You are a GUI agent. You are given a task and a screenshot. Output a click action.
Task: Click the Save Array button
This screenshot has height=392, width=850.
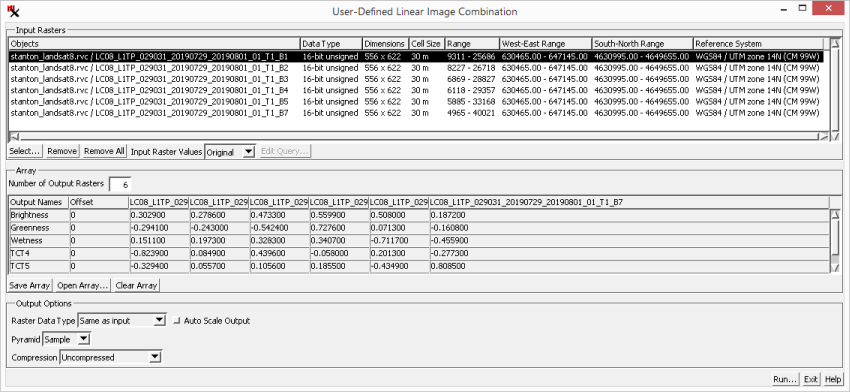click(x=30, y=285)
